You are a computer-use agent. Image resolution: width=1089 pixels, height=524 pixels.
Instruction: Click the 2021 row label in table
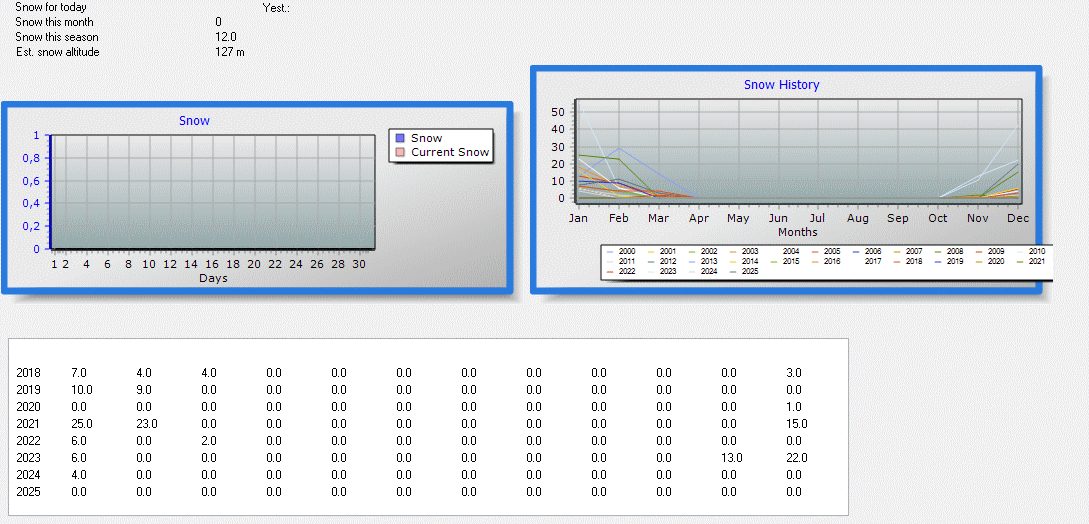[x=28, y=424]
